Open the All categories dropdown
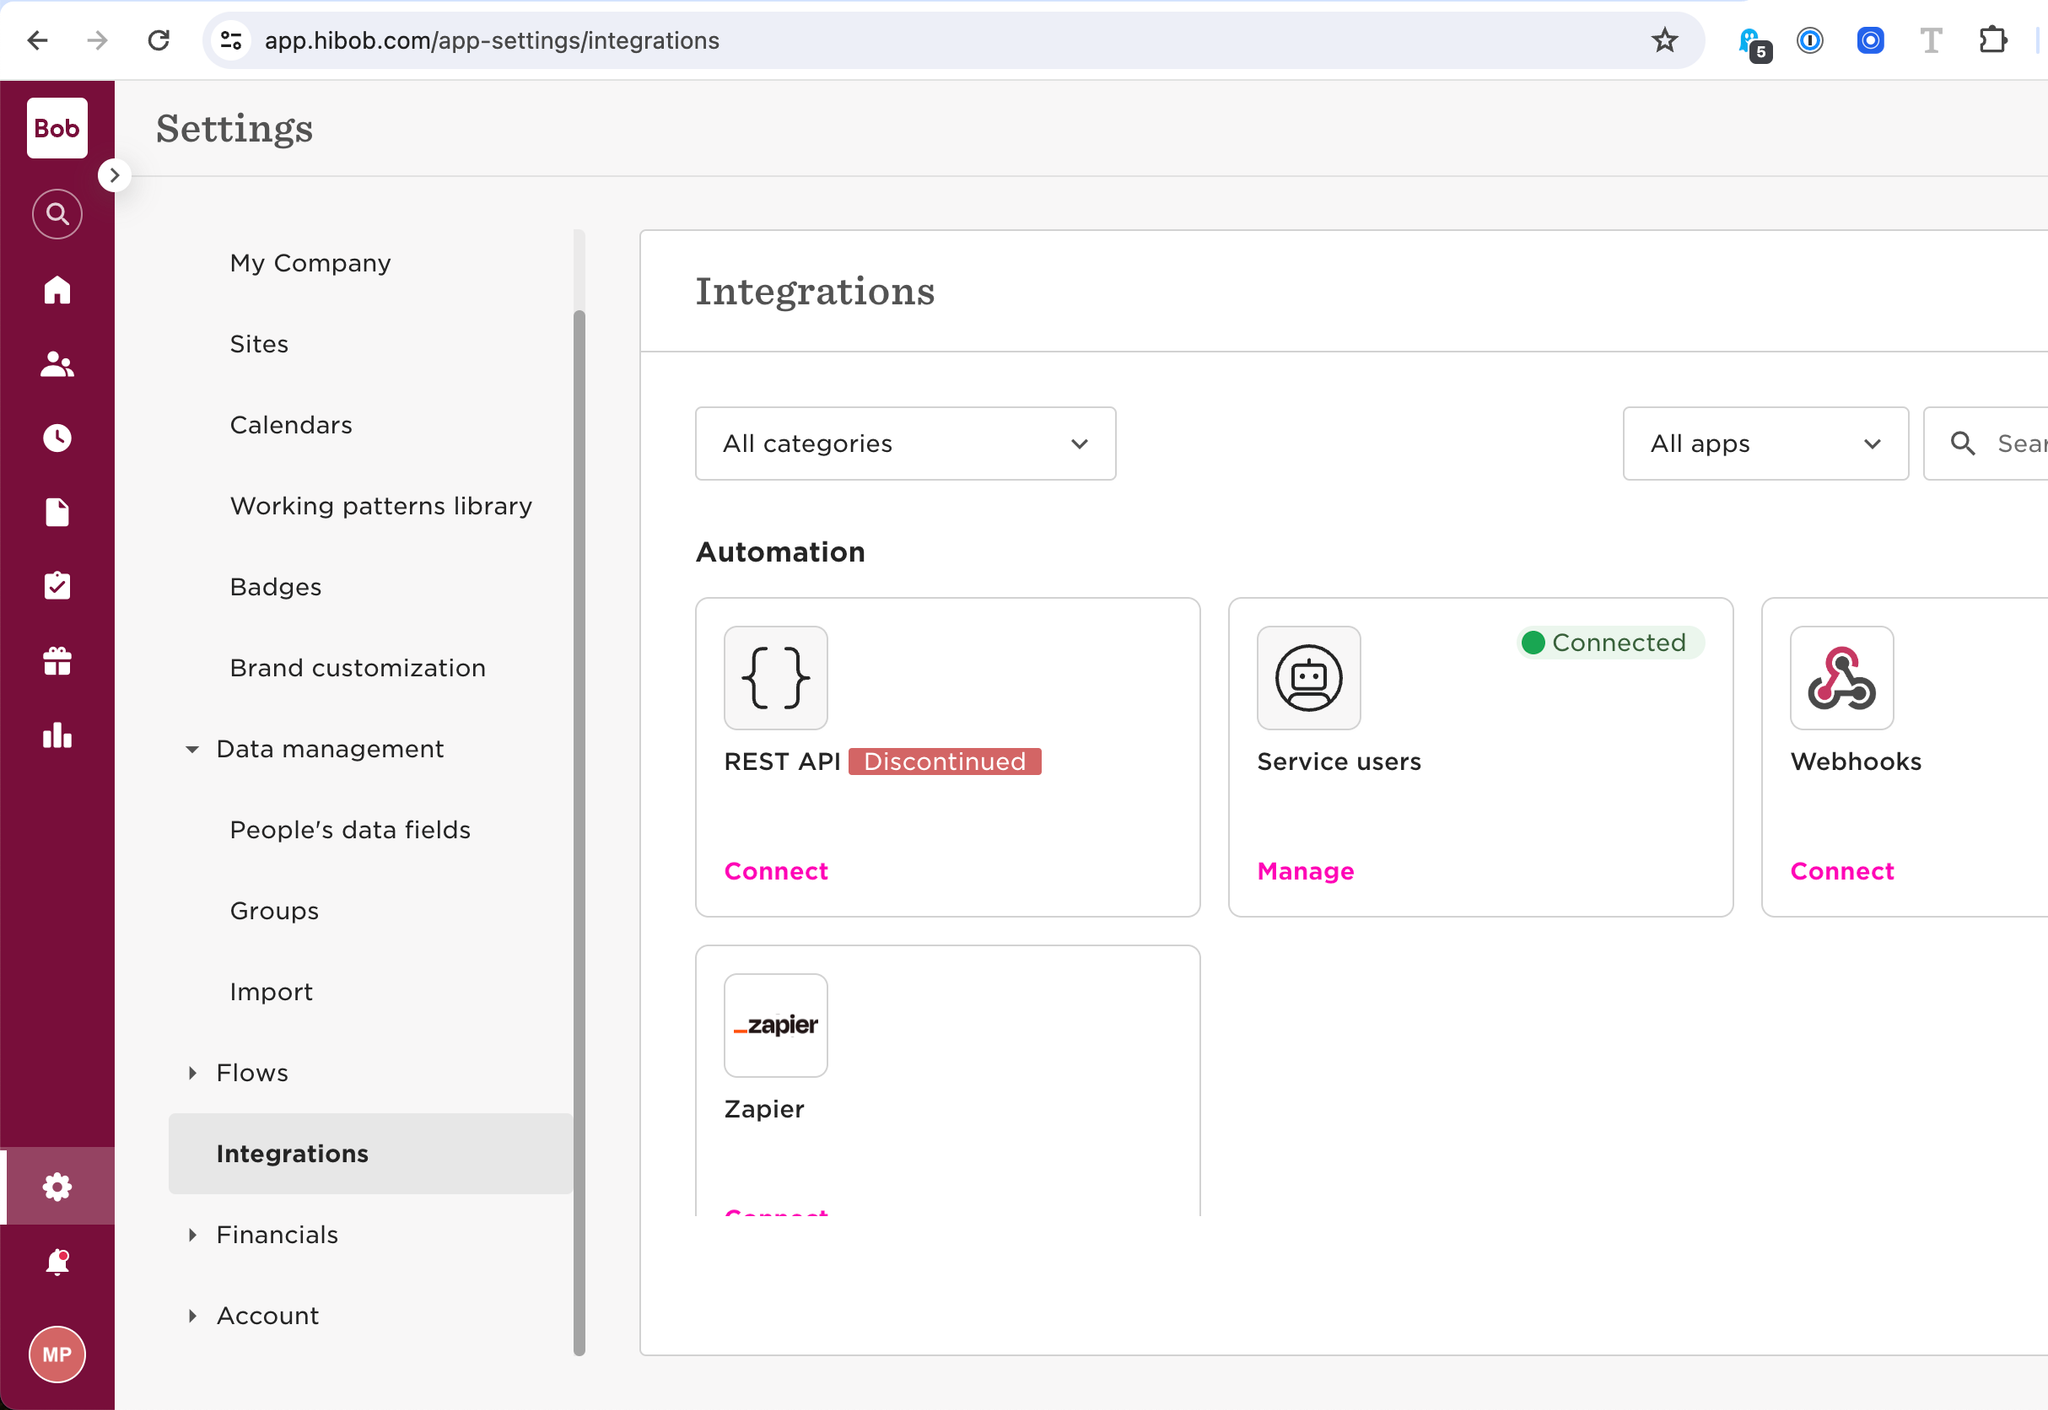 905,443
